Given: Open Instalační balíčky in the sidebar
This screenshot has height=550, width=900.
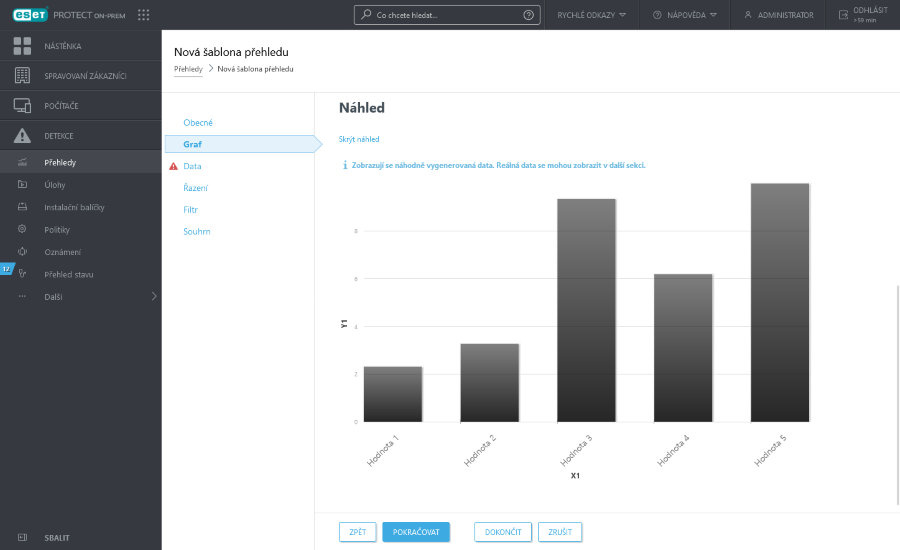Looking at the screenshot, I should coord(80,207).
